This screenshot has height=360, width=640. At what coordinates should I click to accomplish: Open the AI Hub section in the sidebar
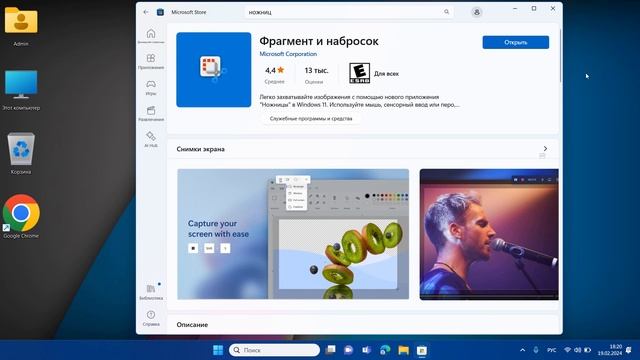[151, 139]
